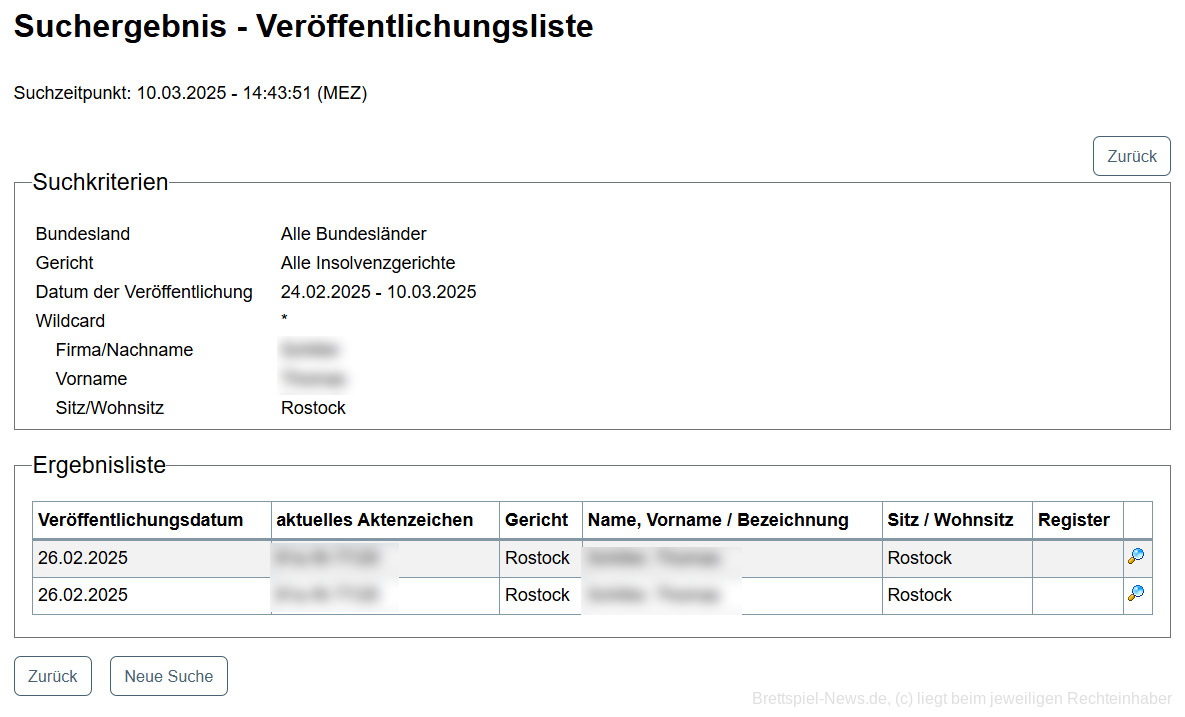Image resolution: width=1185 pixels, height=717 pixels.
Task: Click the Name, Vorname / Bezeichnung header
Action: 718,520
